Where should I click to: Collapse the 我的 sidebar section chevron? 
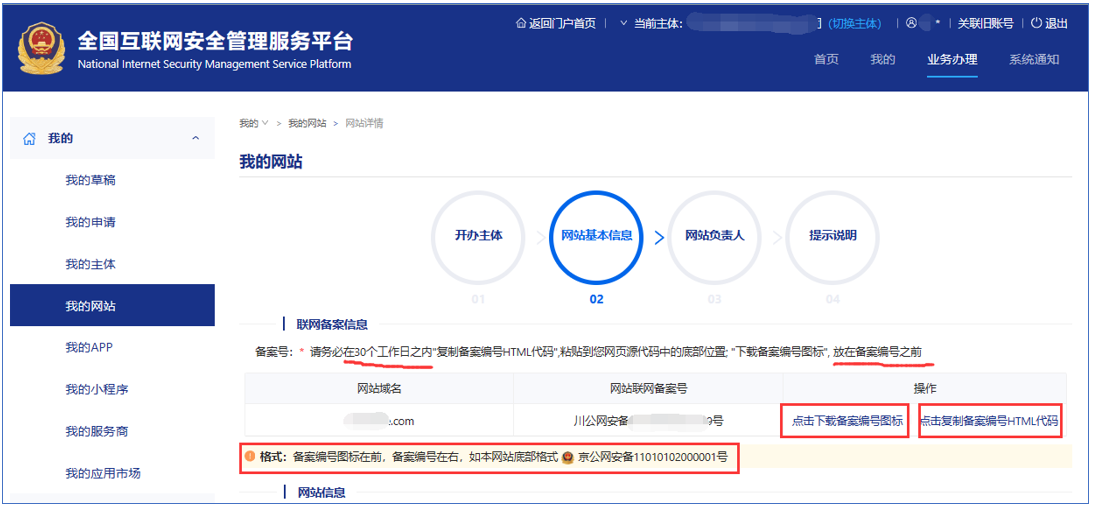(196, 139)
